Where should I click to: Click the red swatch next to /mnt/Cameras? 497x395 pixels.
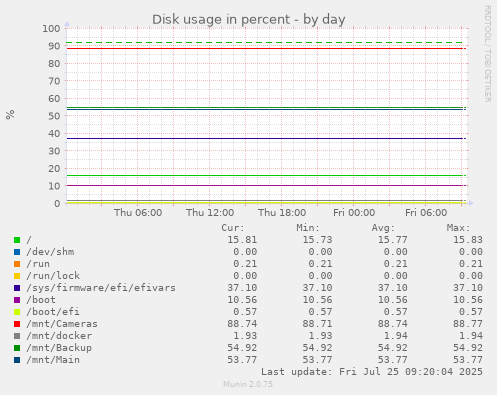click(x=17, y=324)
